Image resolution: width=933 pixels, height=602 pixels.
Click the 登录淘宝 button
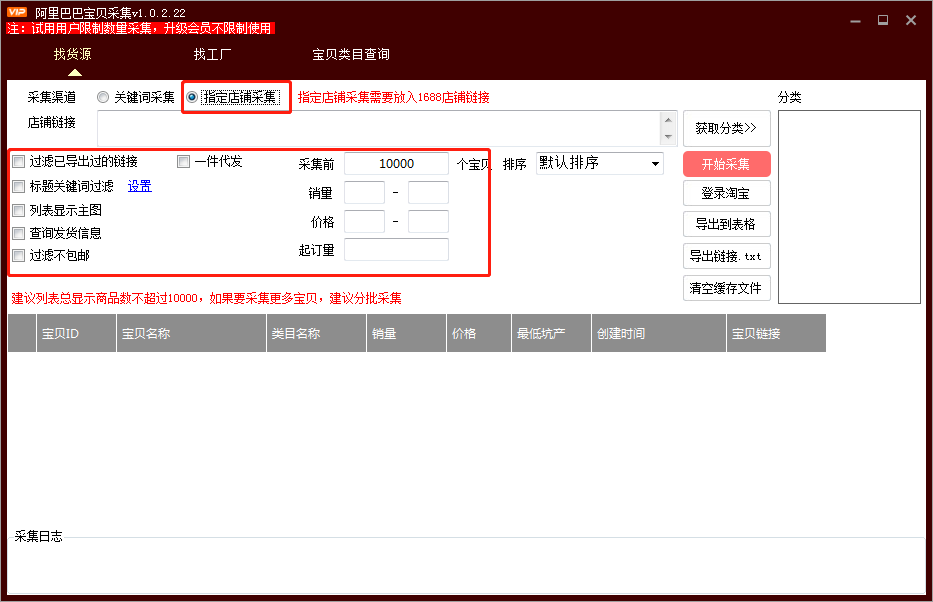tap(727, 193)
